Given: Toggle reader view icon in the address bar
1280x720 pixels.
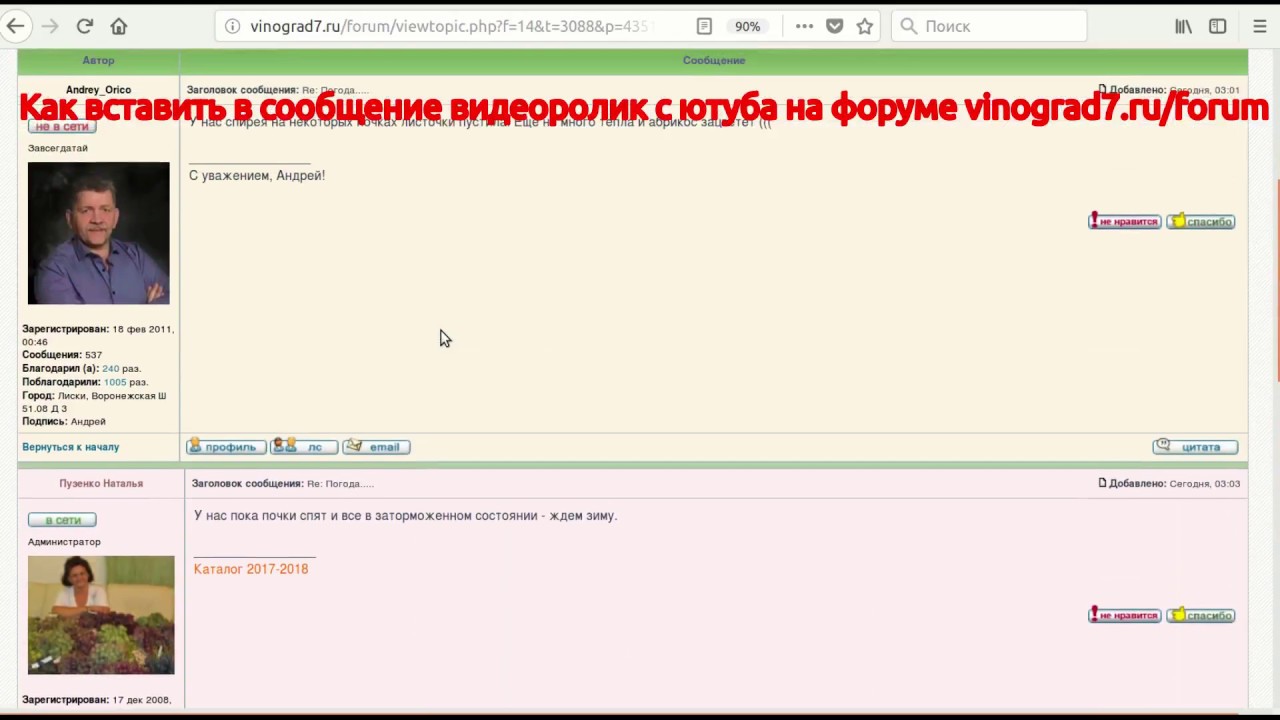Looking at the screenshot, I should click(704, 27).
